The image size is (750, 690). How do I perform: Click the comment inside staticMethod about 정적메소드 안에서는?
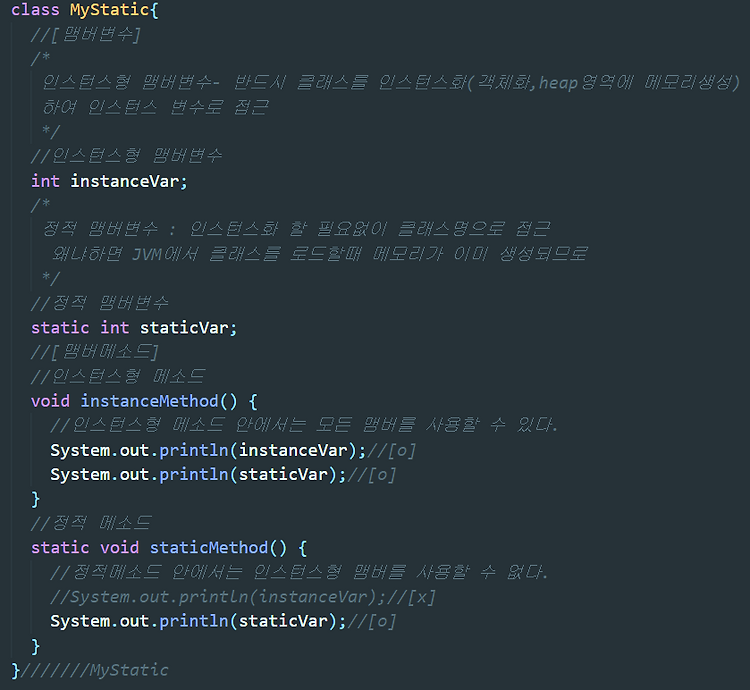(x=299, y=572)
